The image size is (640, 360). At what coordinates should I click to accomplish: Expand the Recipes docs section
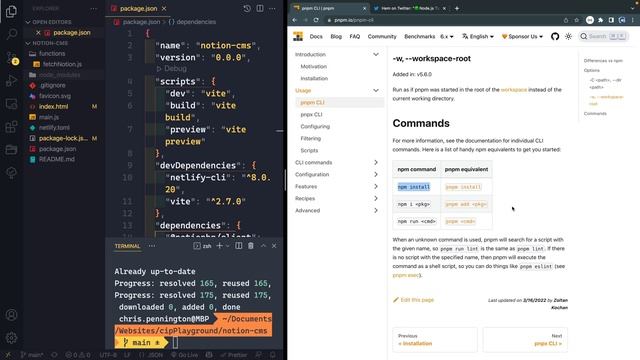[x=376, y=198]
